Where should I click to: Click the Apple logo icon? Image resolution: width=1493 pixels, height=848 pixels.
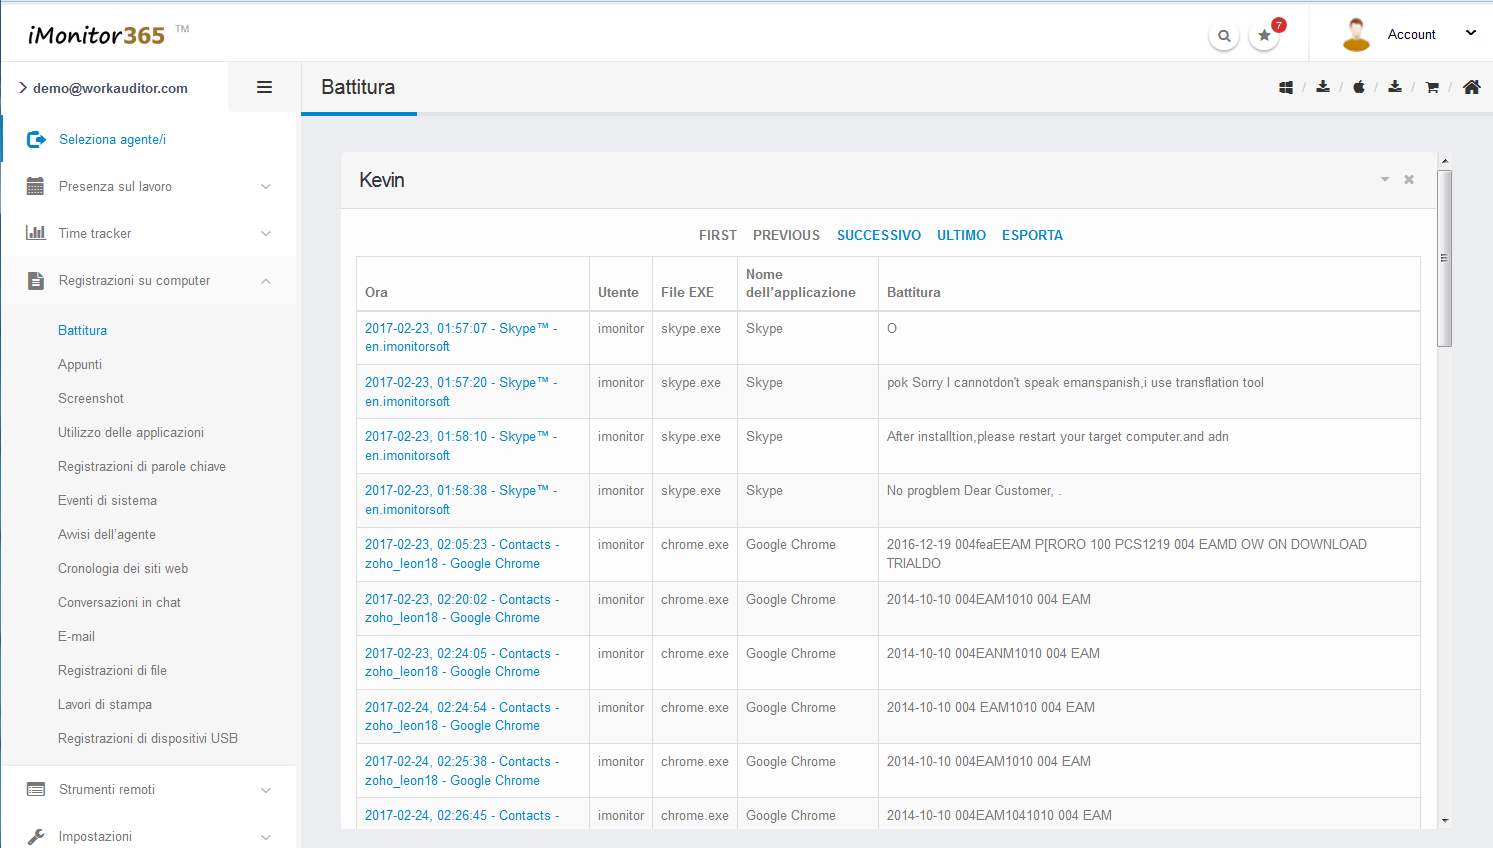tap(1359, 88)
